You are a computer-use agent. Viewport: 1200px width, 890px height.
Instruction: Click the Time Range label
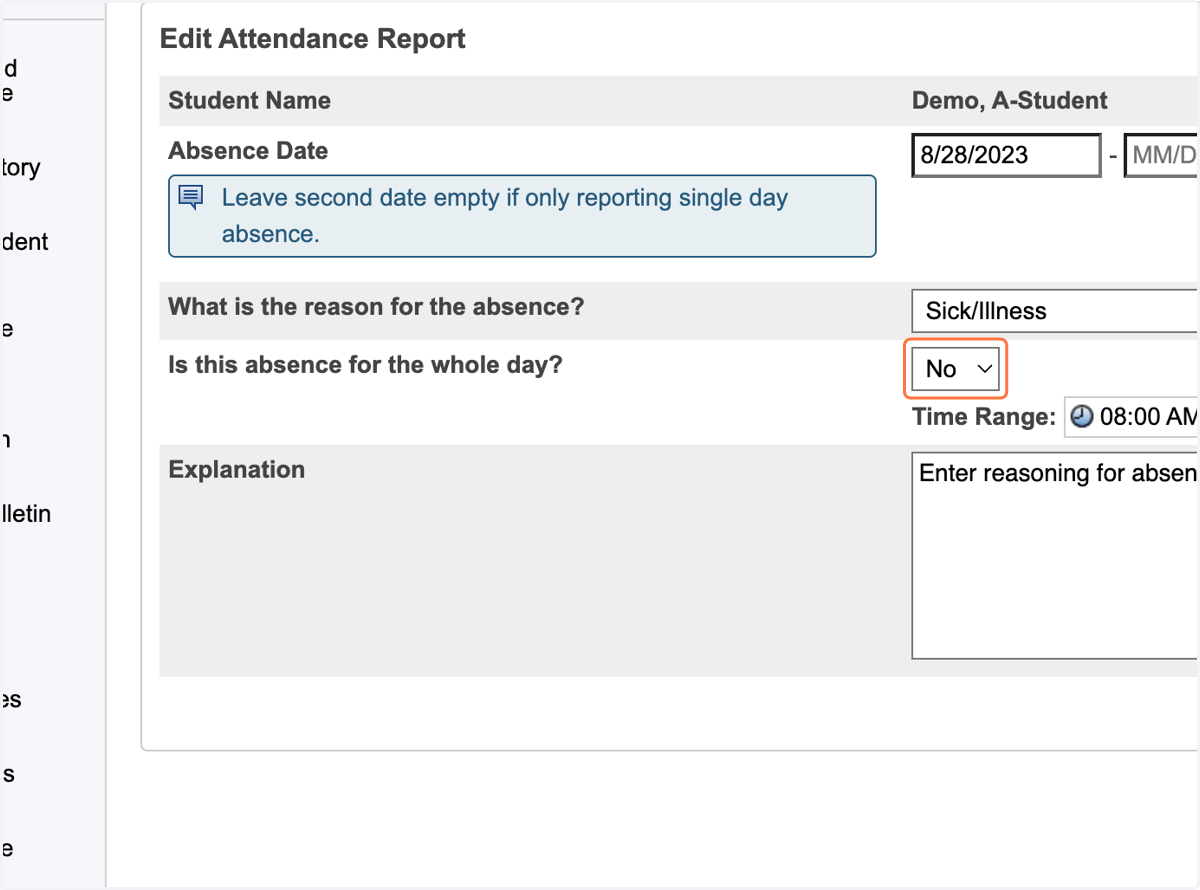pyautogui.click(x=984, y=417)
